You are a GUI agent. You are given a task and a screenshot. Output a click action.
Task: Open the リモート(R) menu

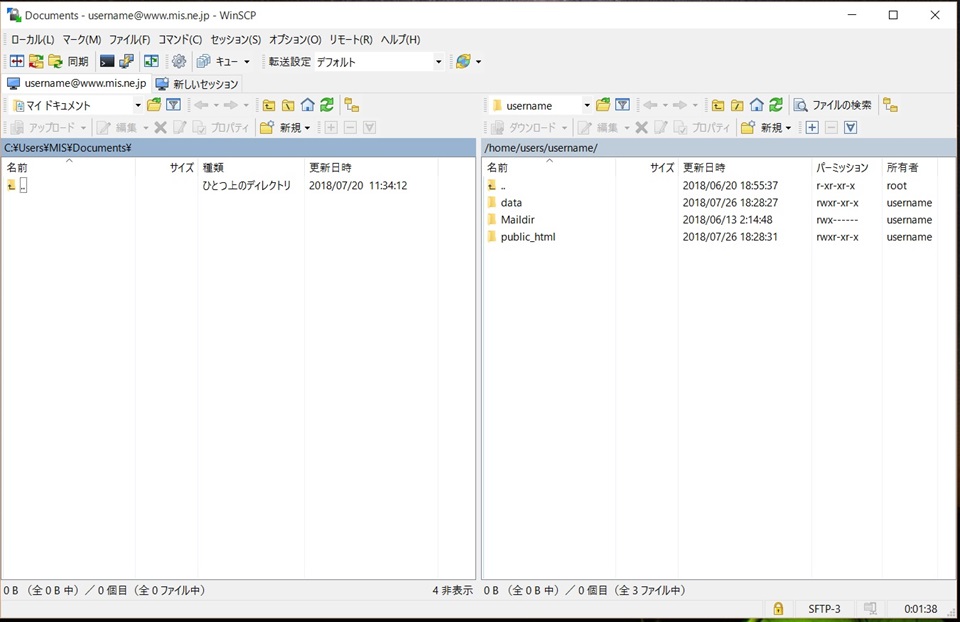[351, 39]
